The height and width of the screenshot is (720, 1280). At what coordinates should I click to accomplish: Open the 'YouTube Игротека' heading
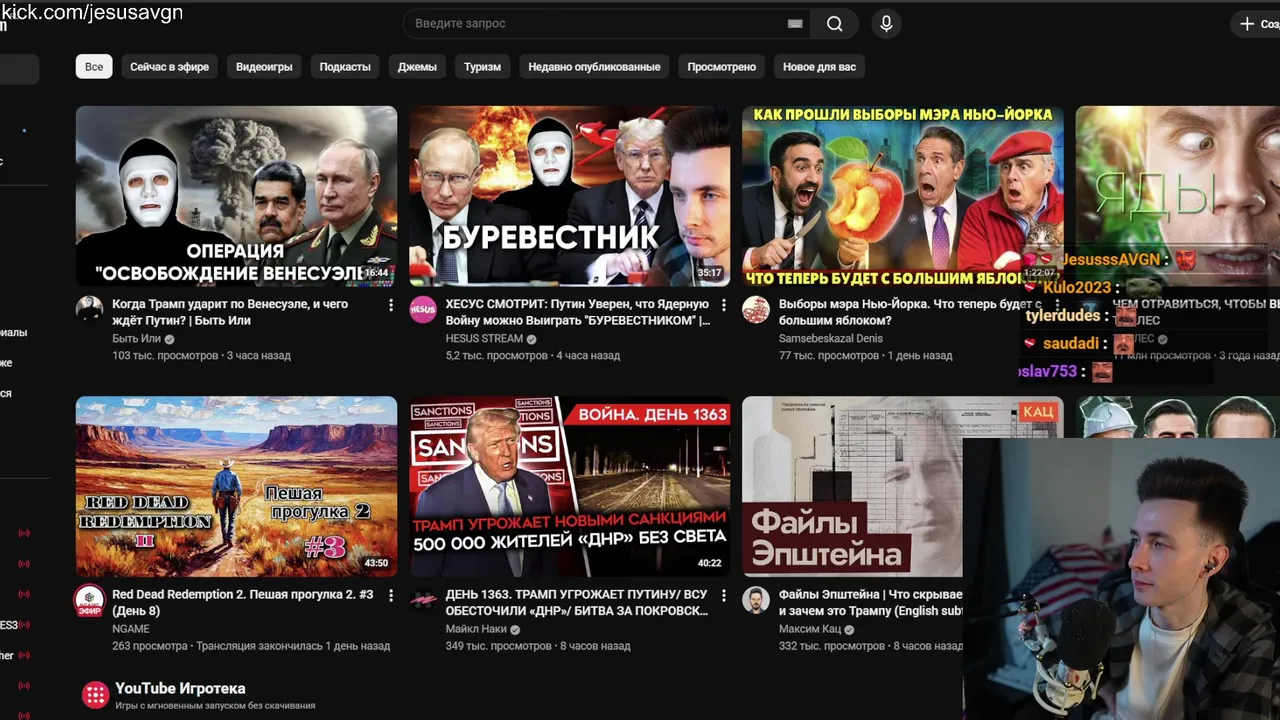(x=180, y=688)
